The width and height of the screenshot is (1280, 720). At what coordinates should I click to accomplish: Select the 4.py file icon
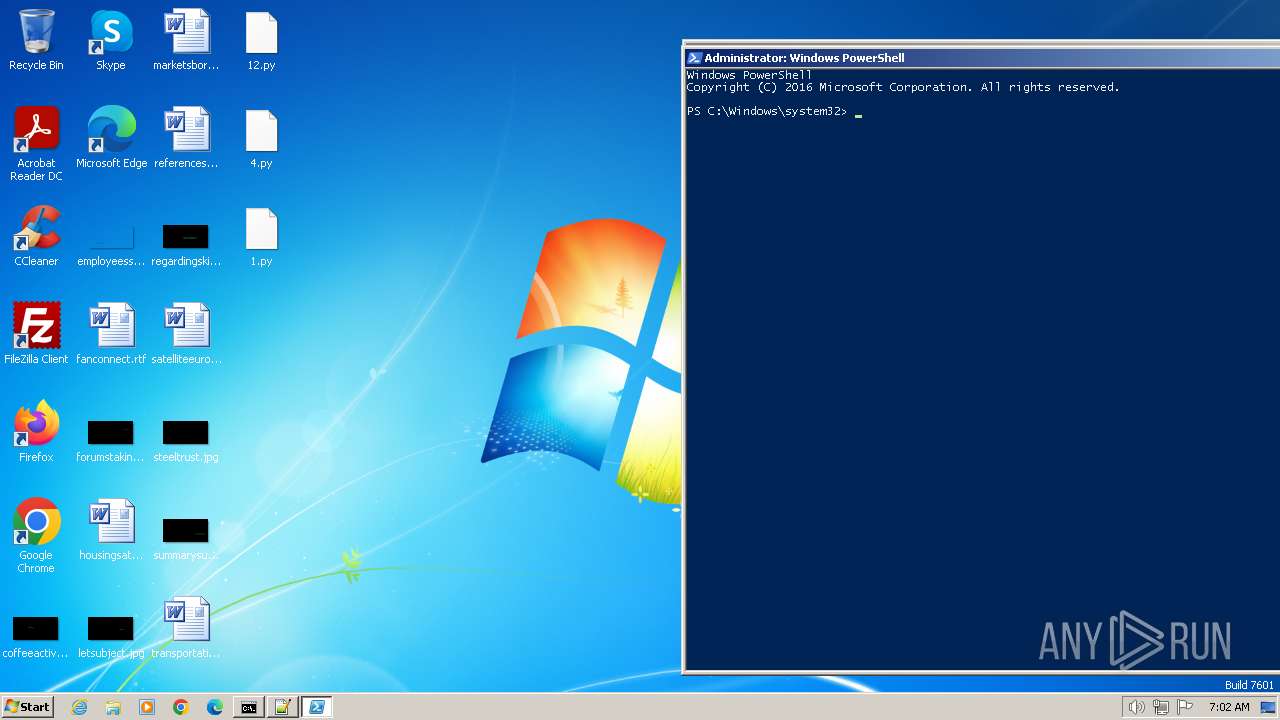coord(261,139)
